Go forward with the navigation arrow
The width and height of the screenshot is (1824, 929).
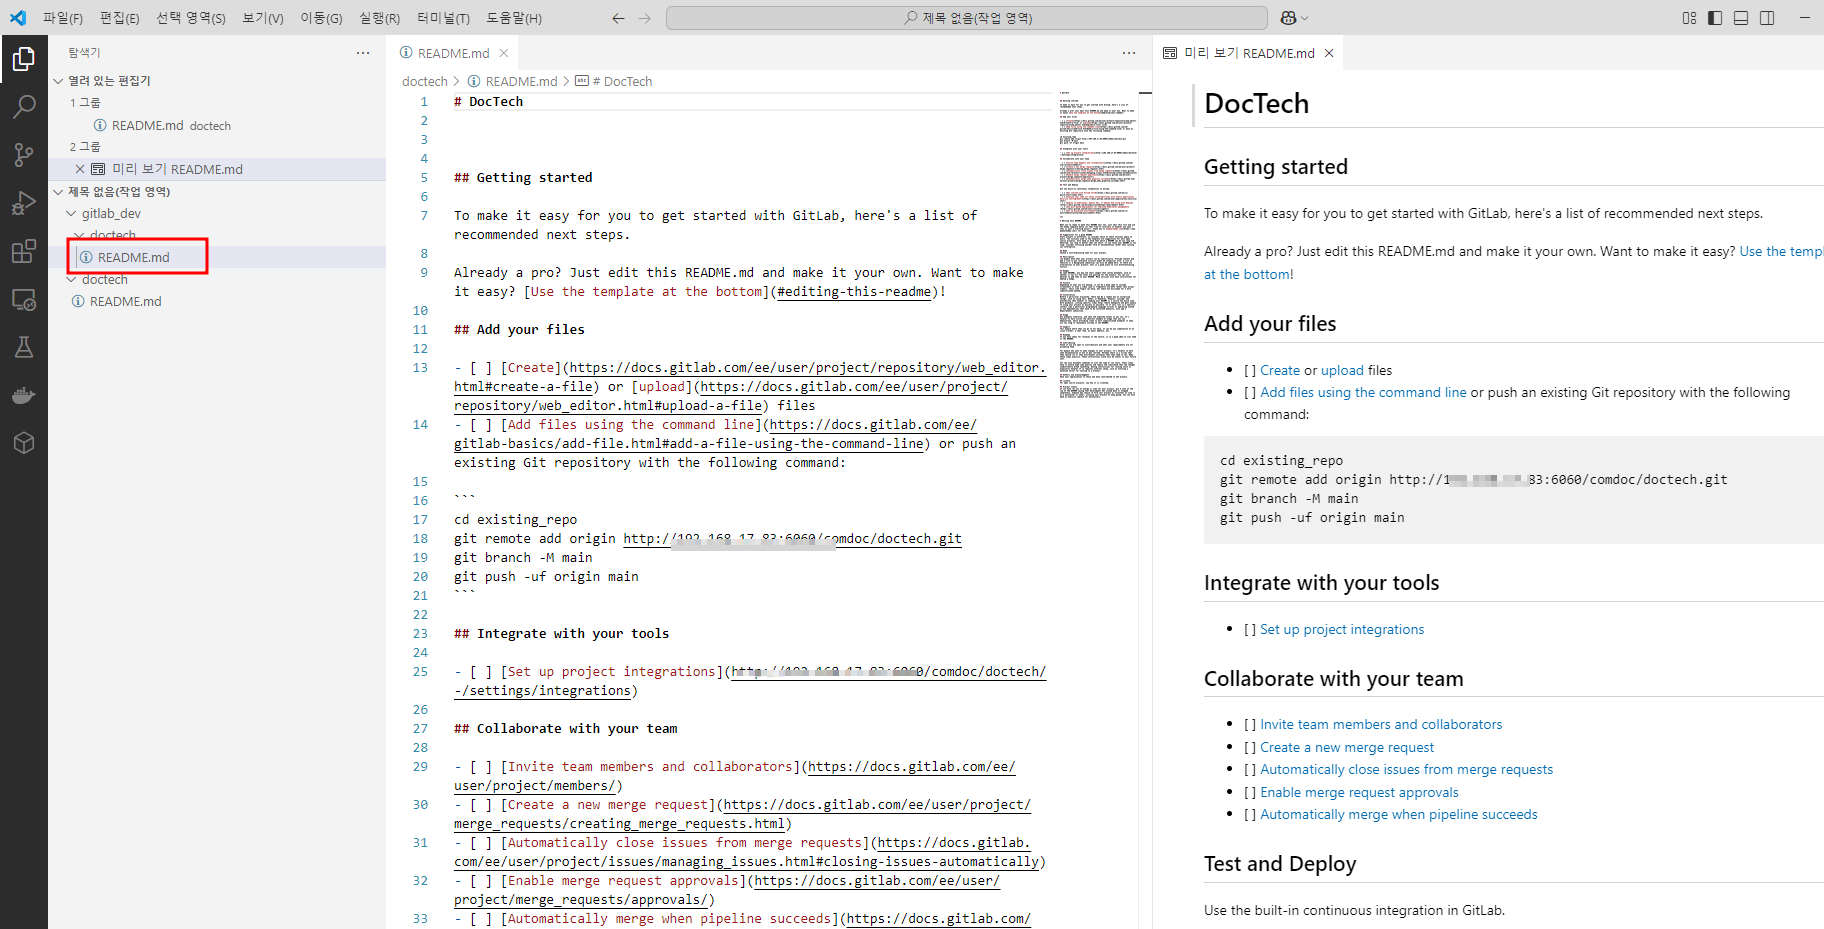click(645, 18)
